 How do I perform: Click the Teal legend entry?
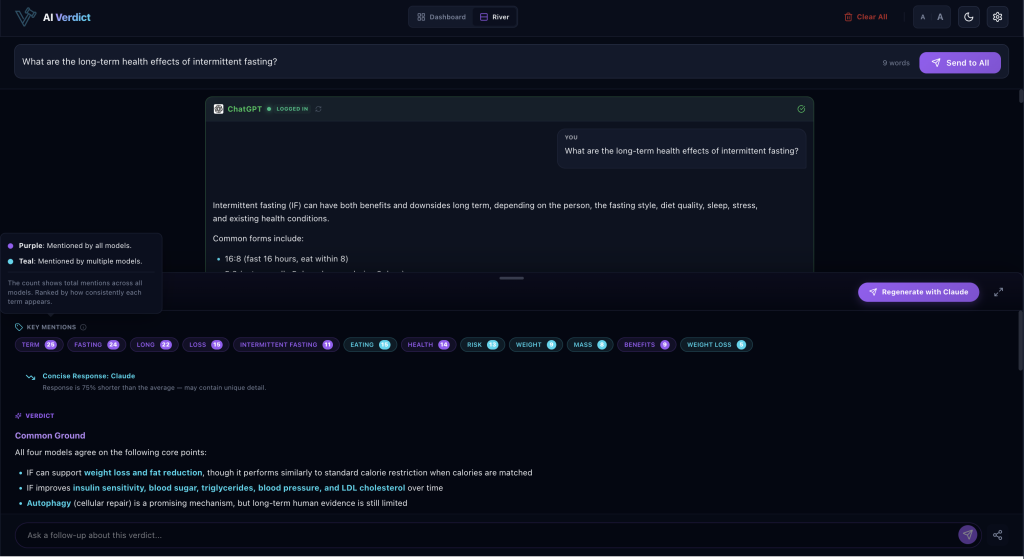(75, 261)
